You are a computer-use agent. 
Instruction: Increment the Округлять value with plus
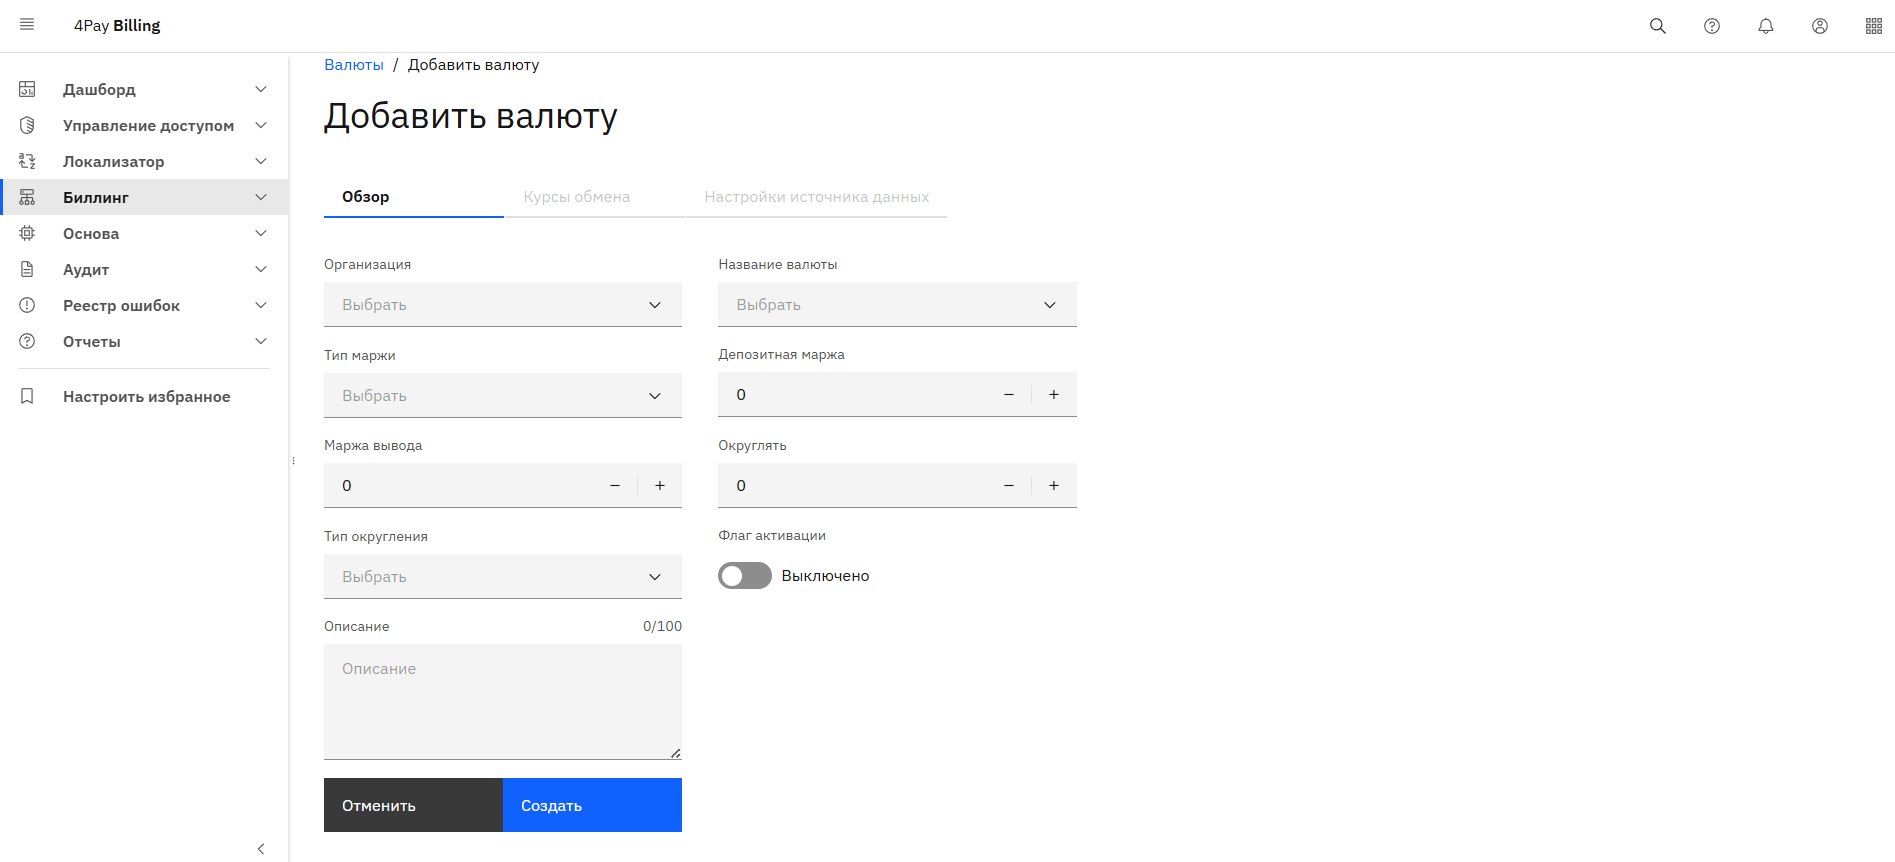tap(1053, 486)
